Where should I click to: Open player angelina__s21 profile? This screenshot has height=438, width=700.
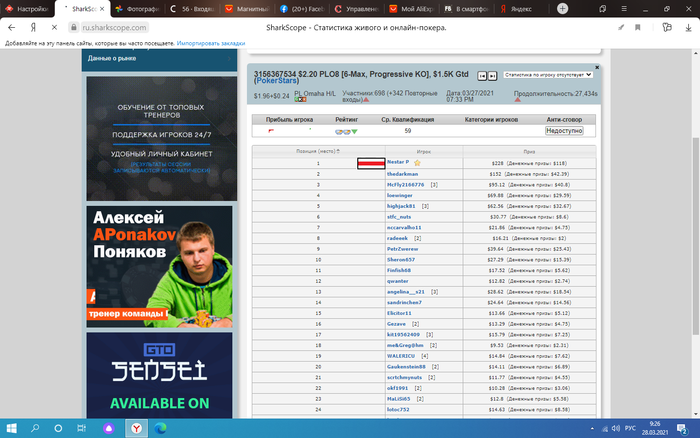(405, 292)
